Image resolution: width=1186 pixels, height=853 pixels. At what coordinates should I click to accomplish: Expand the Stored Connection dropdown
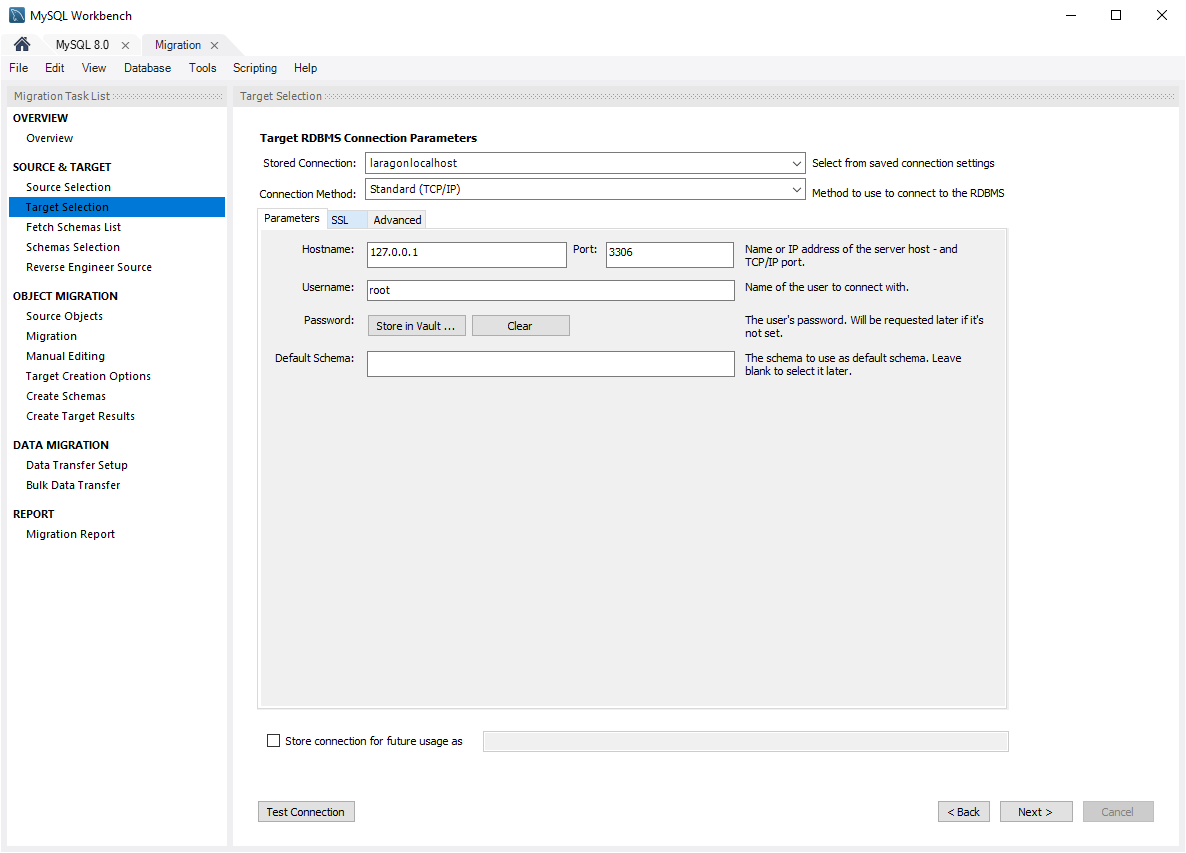point(796,163)
